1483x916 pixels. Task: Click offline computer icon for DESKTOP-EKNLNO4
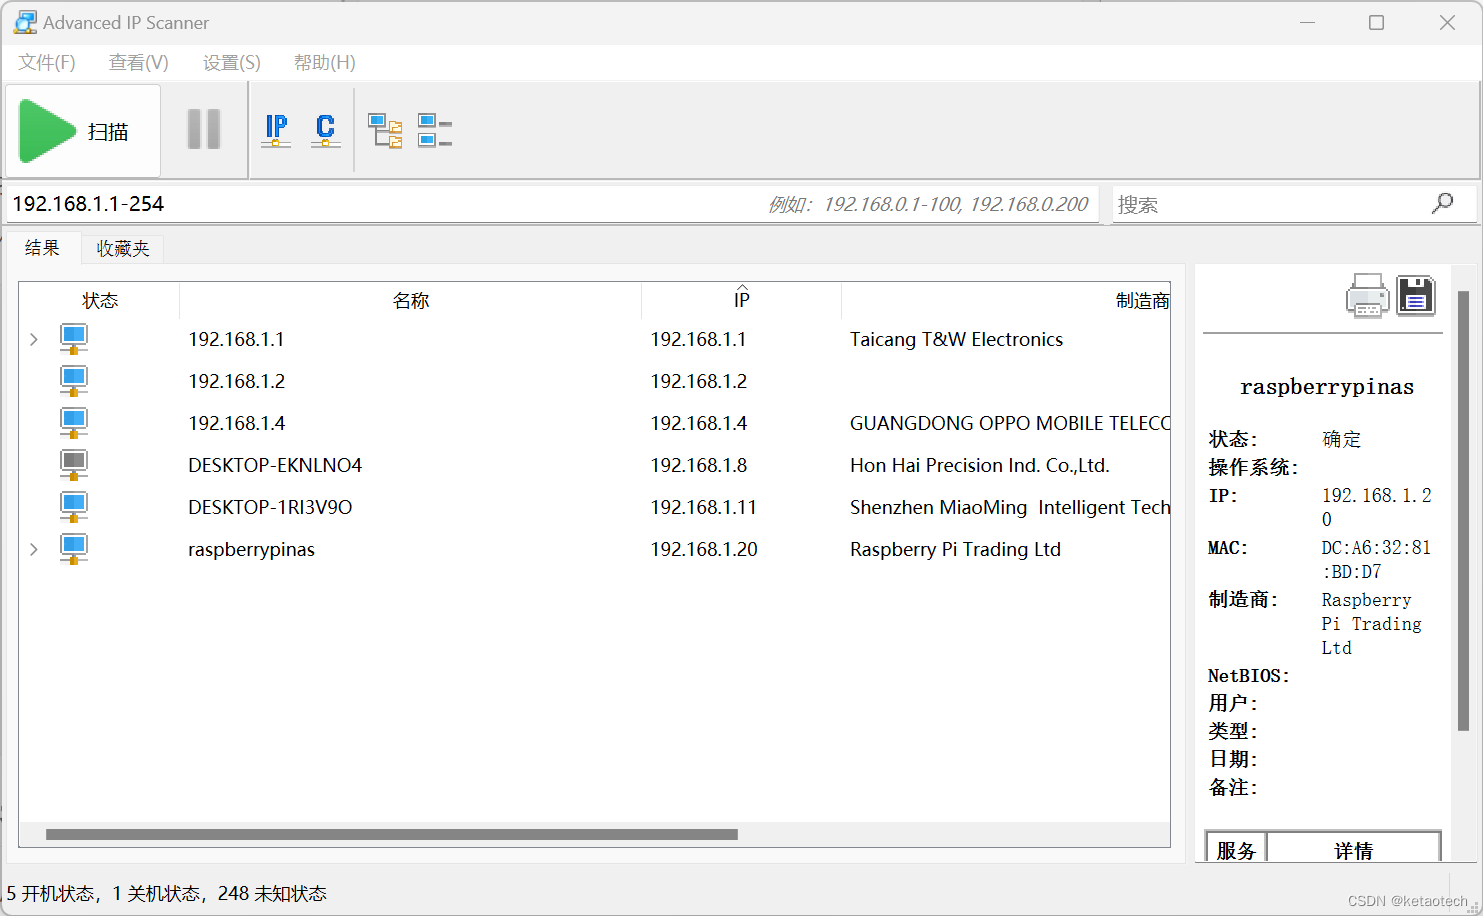pos(74,465)
